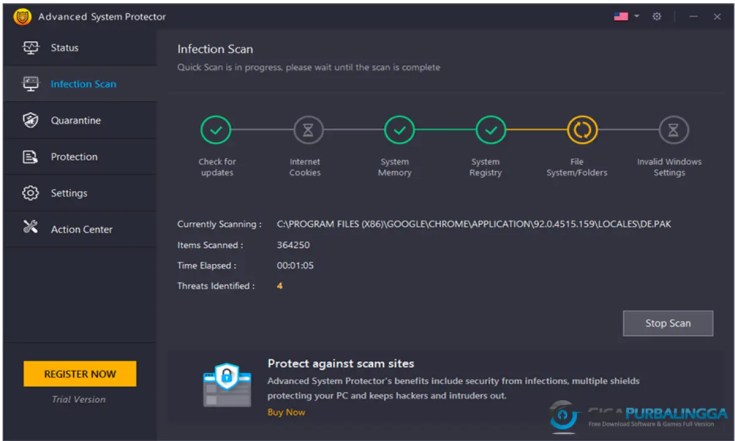Click the US flag language icon
The width and height of the screenshot is (735, 441).
click(621, 16)
